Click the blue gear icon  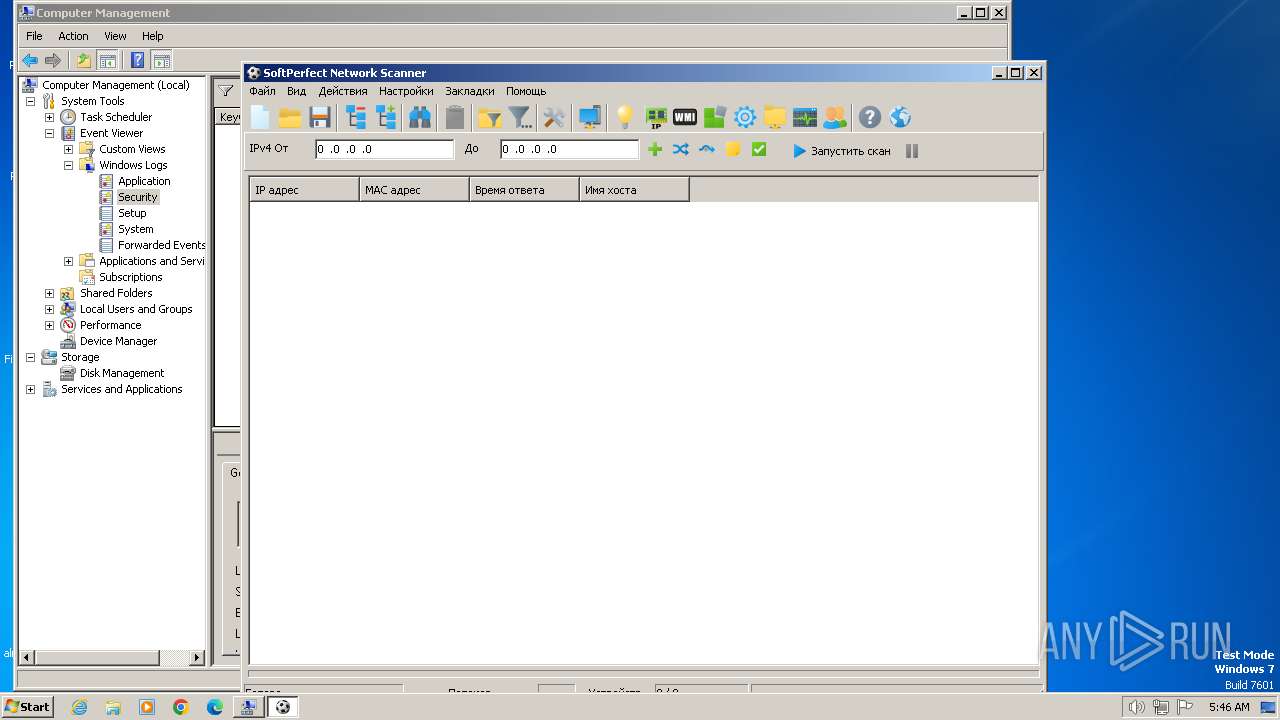coord(745,118)
